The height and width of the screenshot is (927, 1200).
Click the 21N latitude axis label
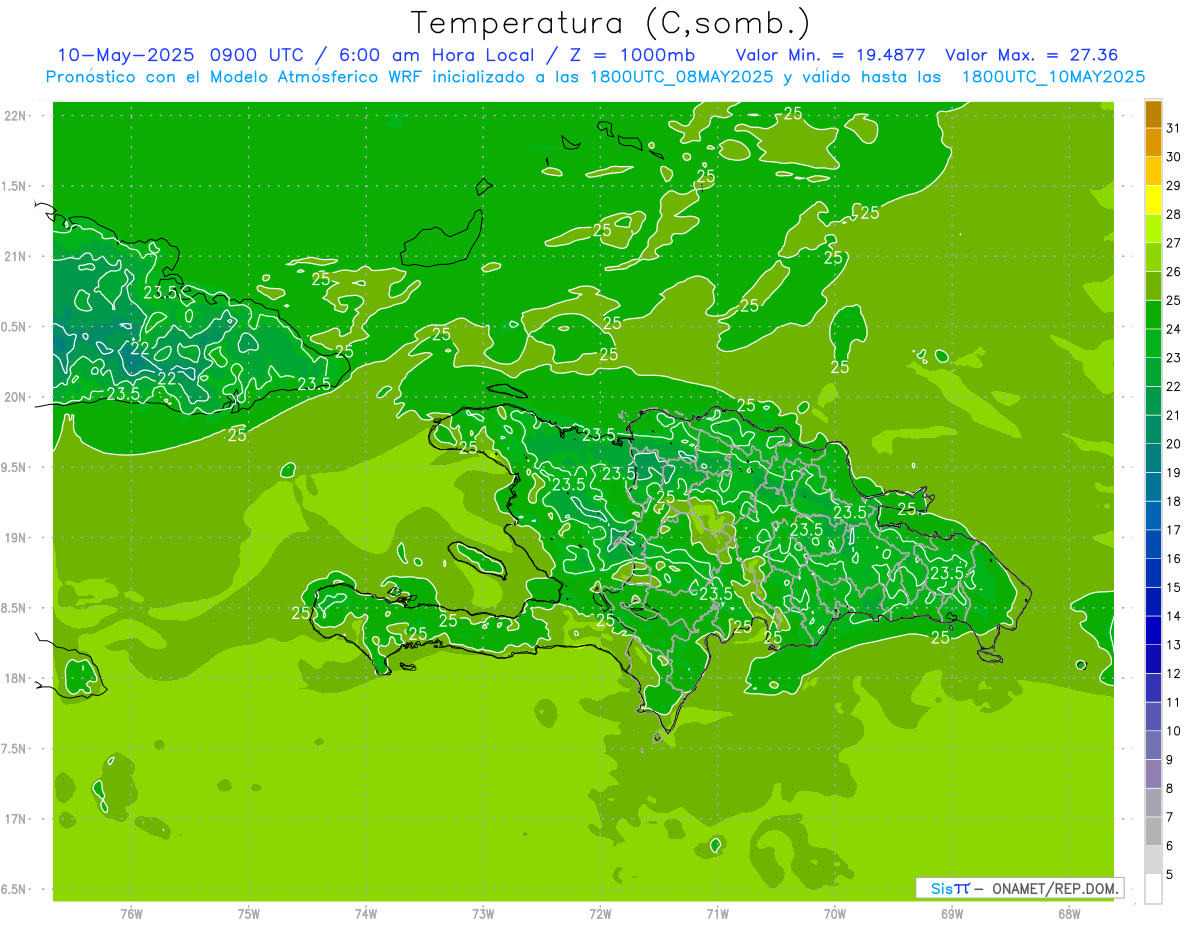click(15, 257)
